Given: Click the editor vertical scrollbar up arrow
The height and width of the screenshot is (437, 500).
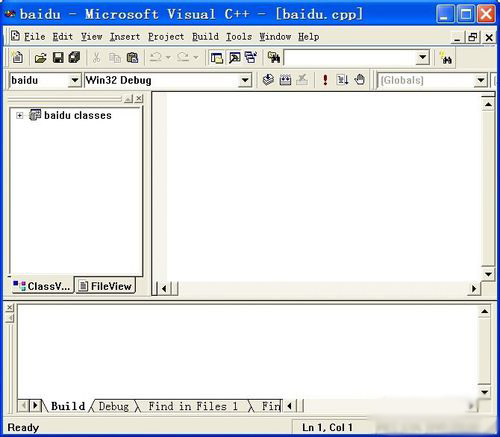Looking at the screenshot, I should click(x=488, y=104).
